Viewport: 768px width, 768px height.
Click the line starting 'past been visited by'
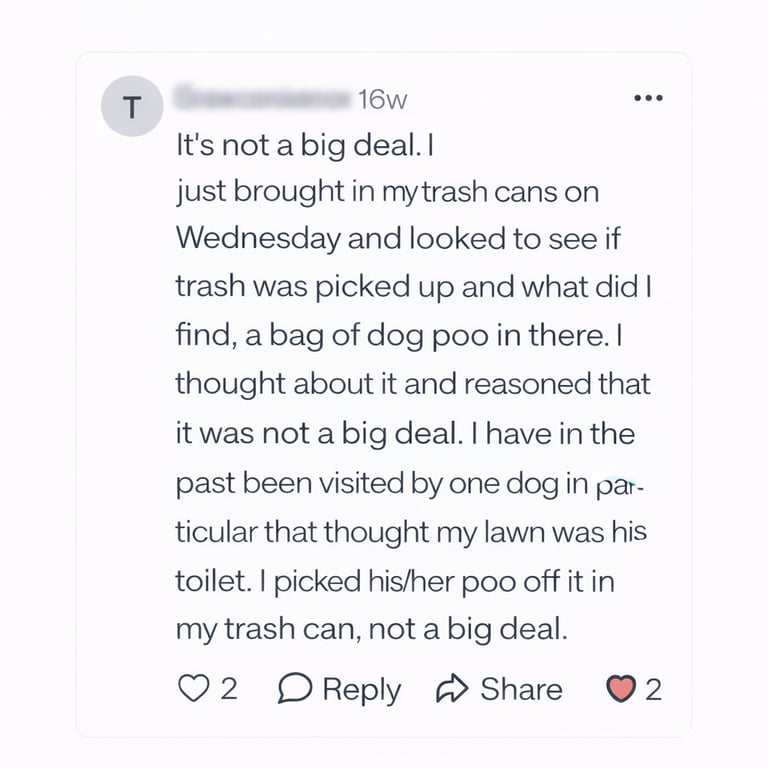point(410,482)
